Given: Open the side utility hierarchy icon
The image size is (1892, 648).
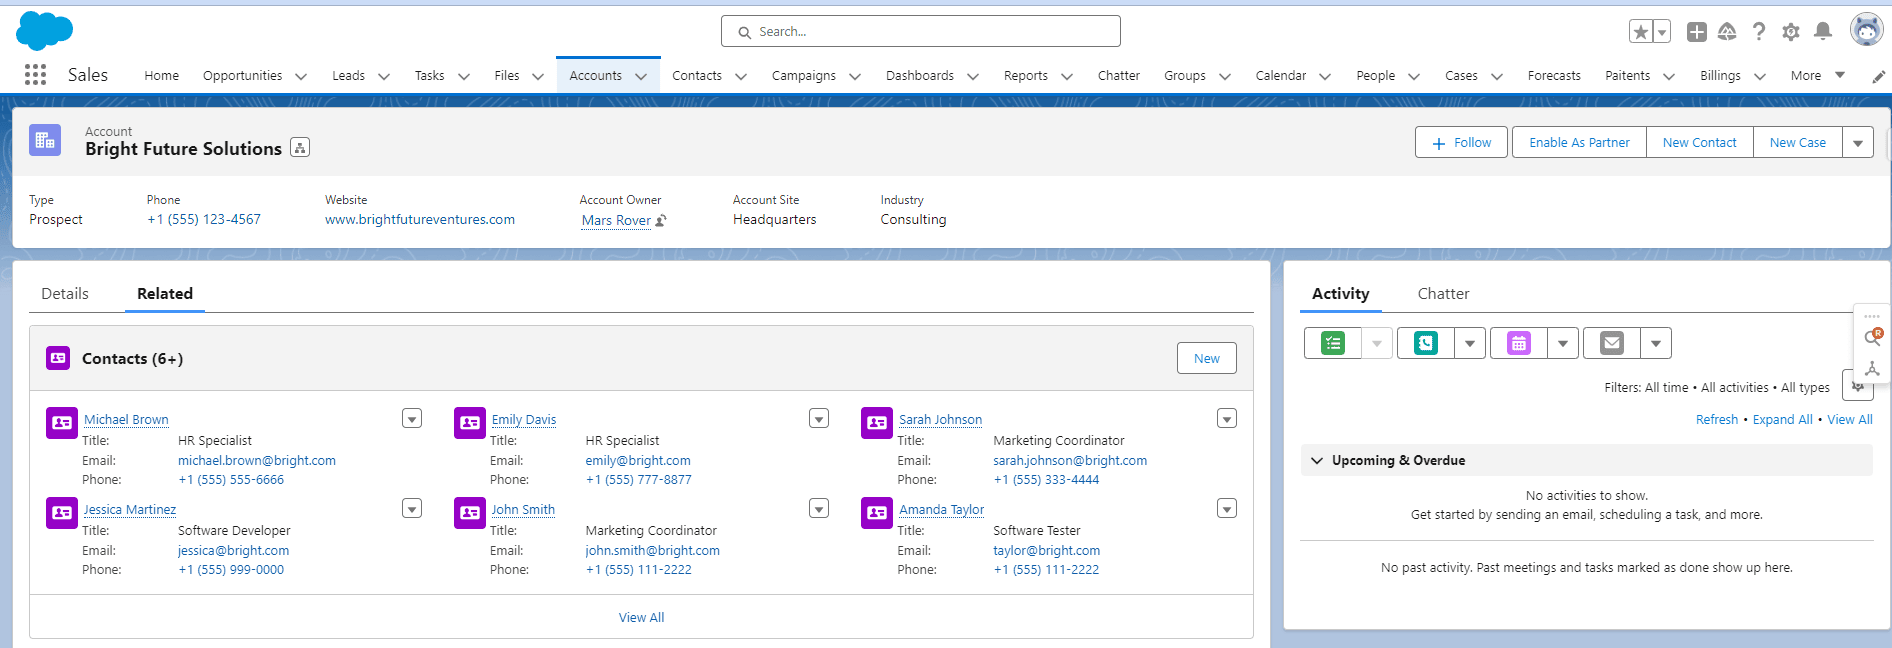Looking at the screenshot, I should click(1873, 369).
